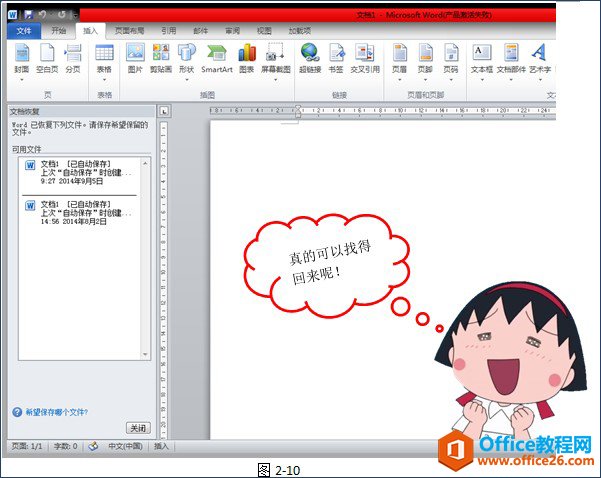The width and height of the screenshot is (601, 478).
Task: Expand the Text Box dropdown arrow
Action: point(482,80)
